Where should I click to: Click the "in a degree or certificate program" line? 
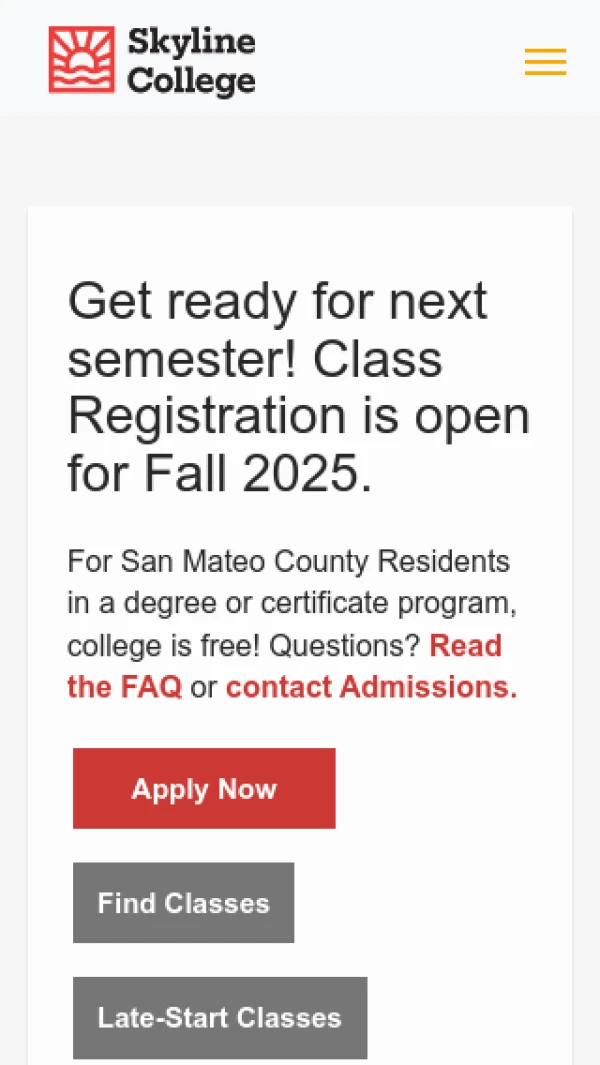(292, 604)
